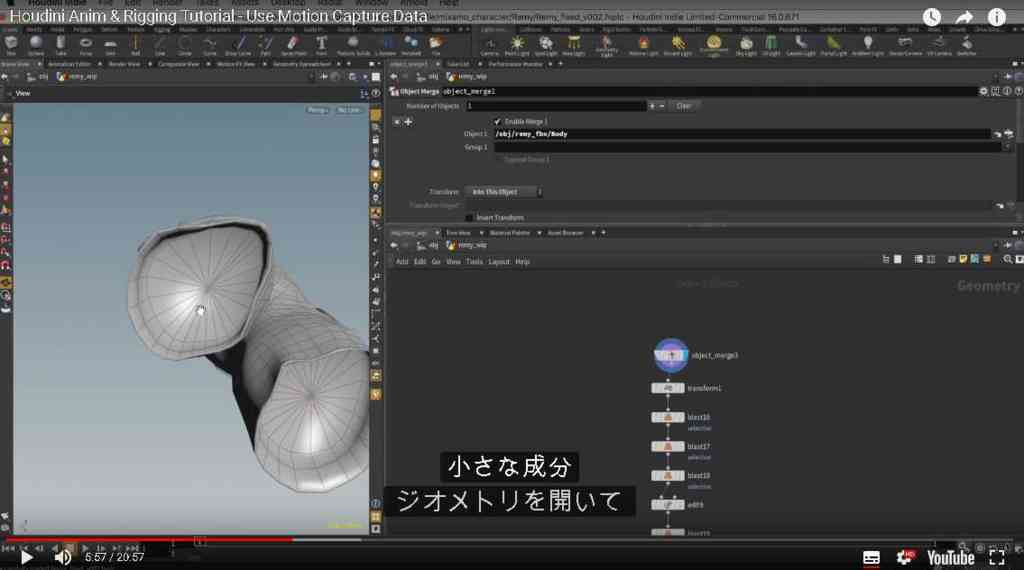Screen dimensions: 1024x570
Task: Switch to the Material Palette tab
Action: tap(510, 232)
